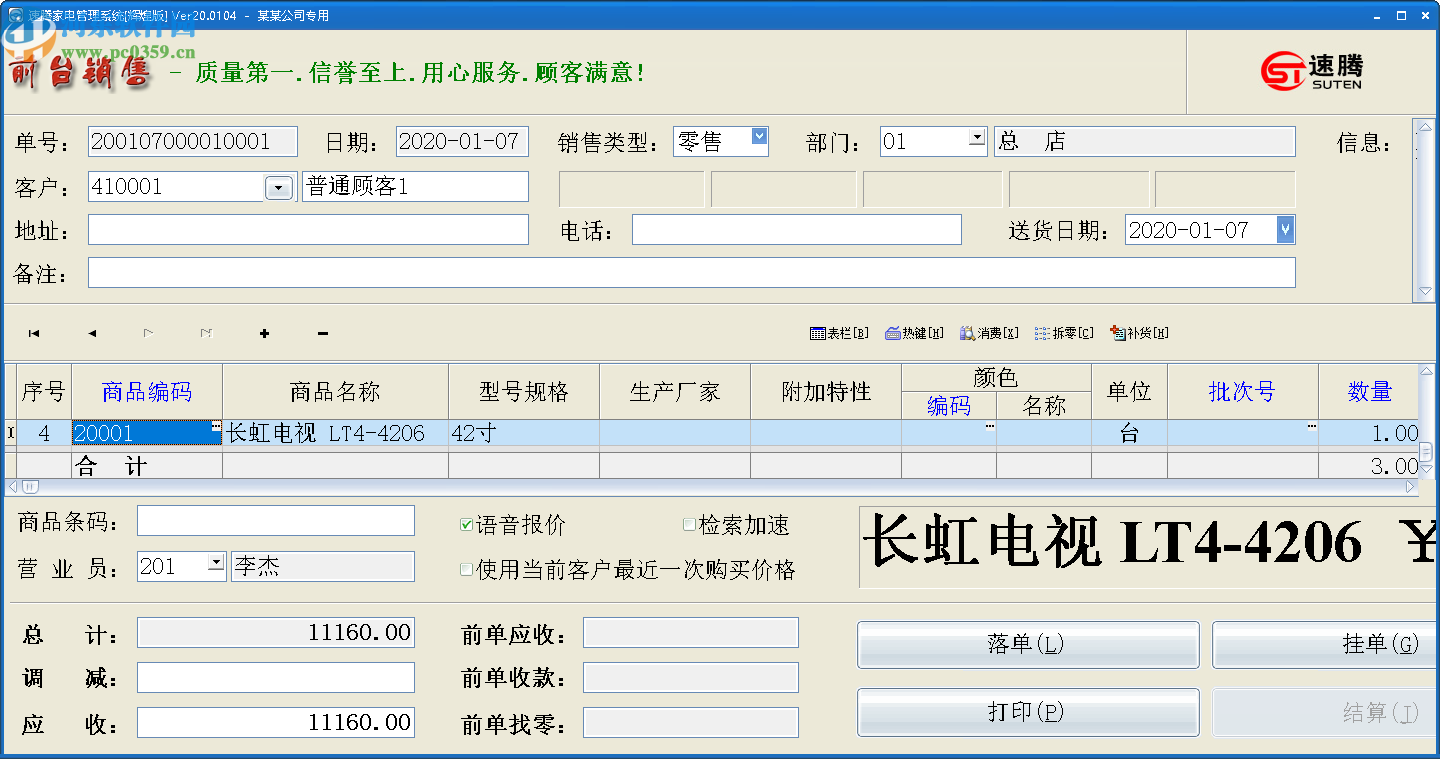Viewport: 1440px width, 759px height.
Task: Jump to first record with the navigation icon
Action: 35,333
